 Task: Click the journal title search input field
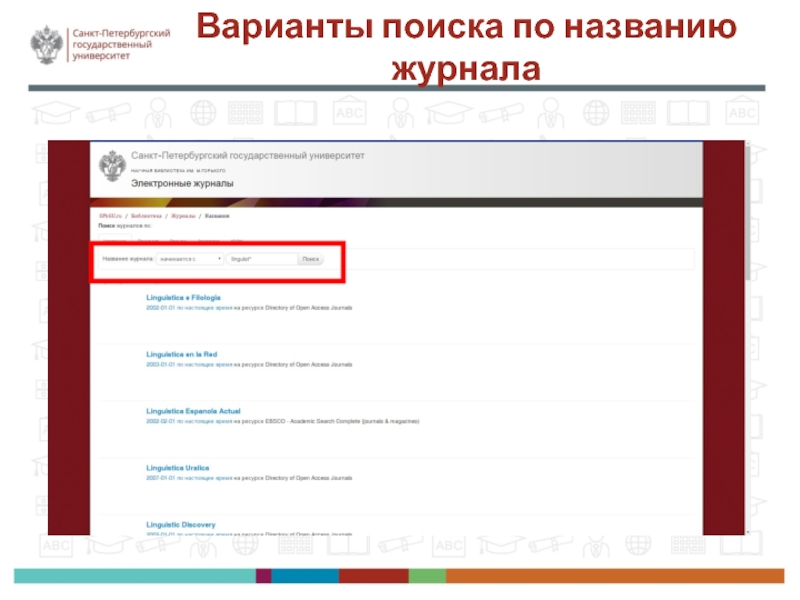coord(262,259)
